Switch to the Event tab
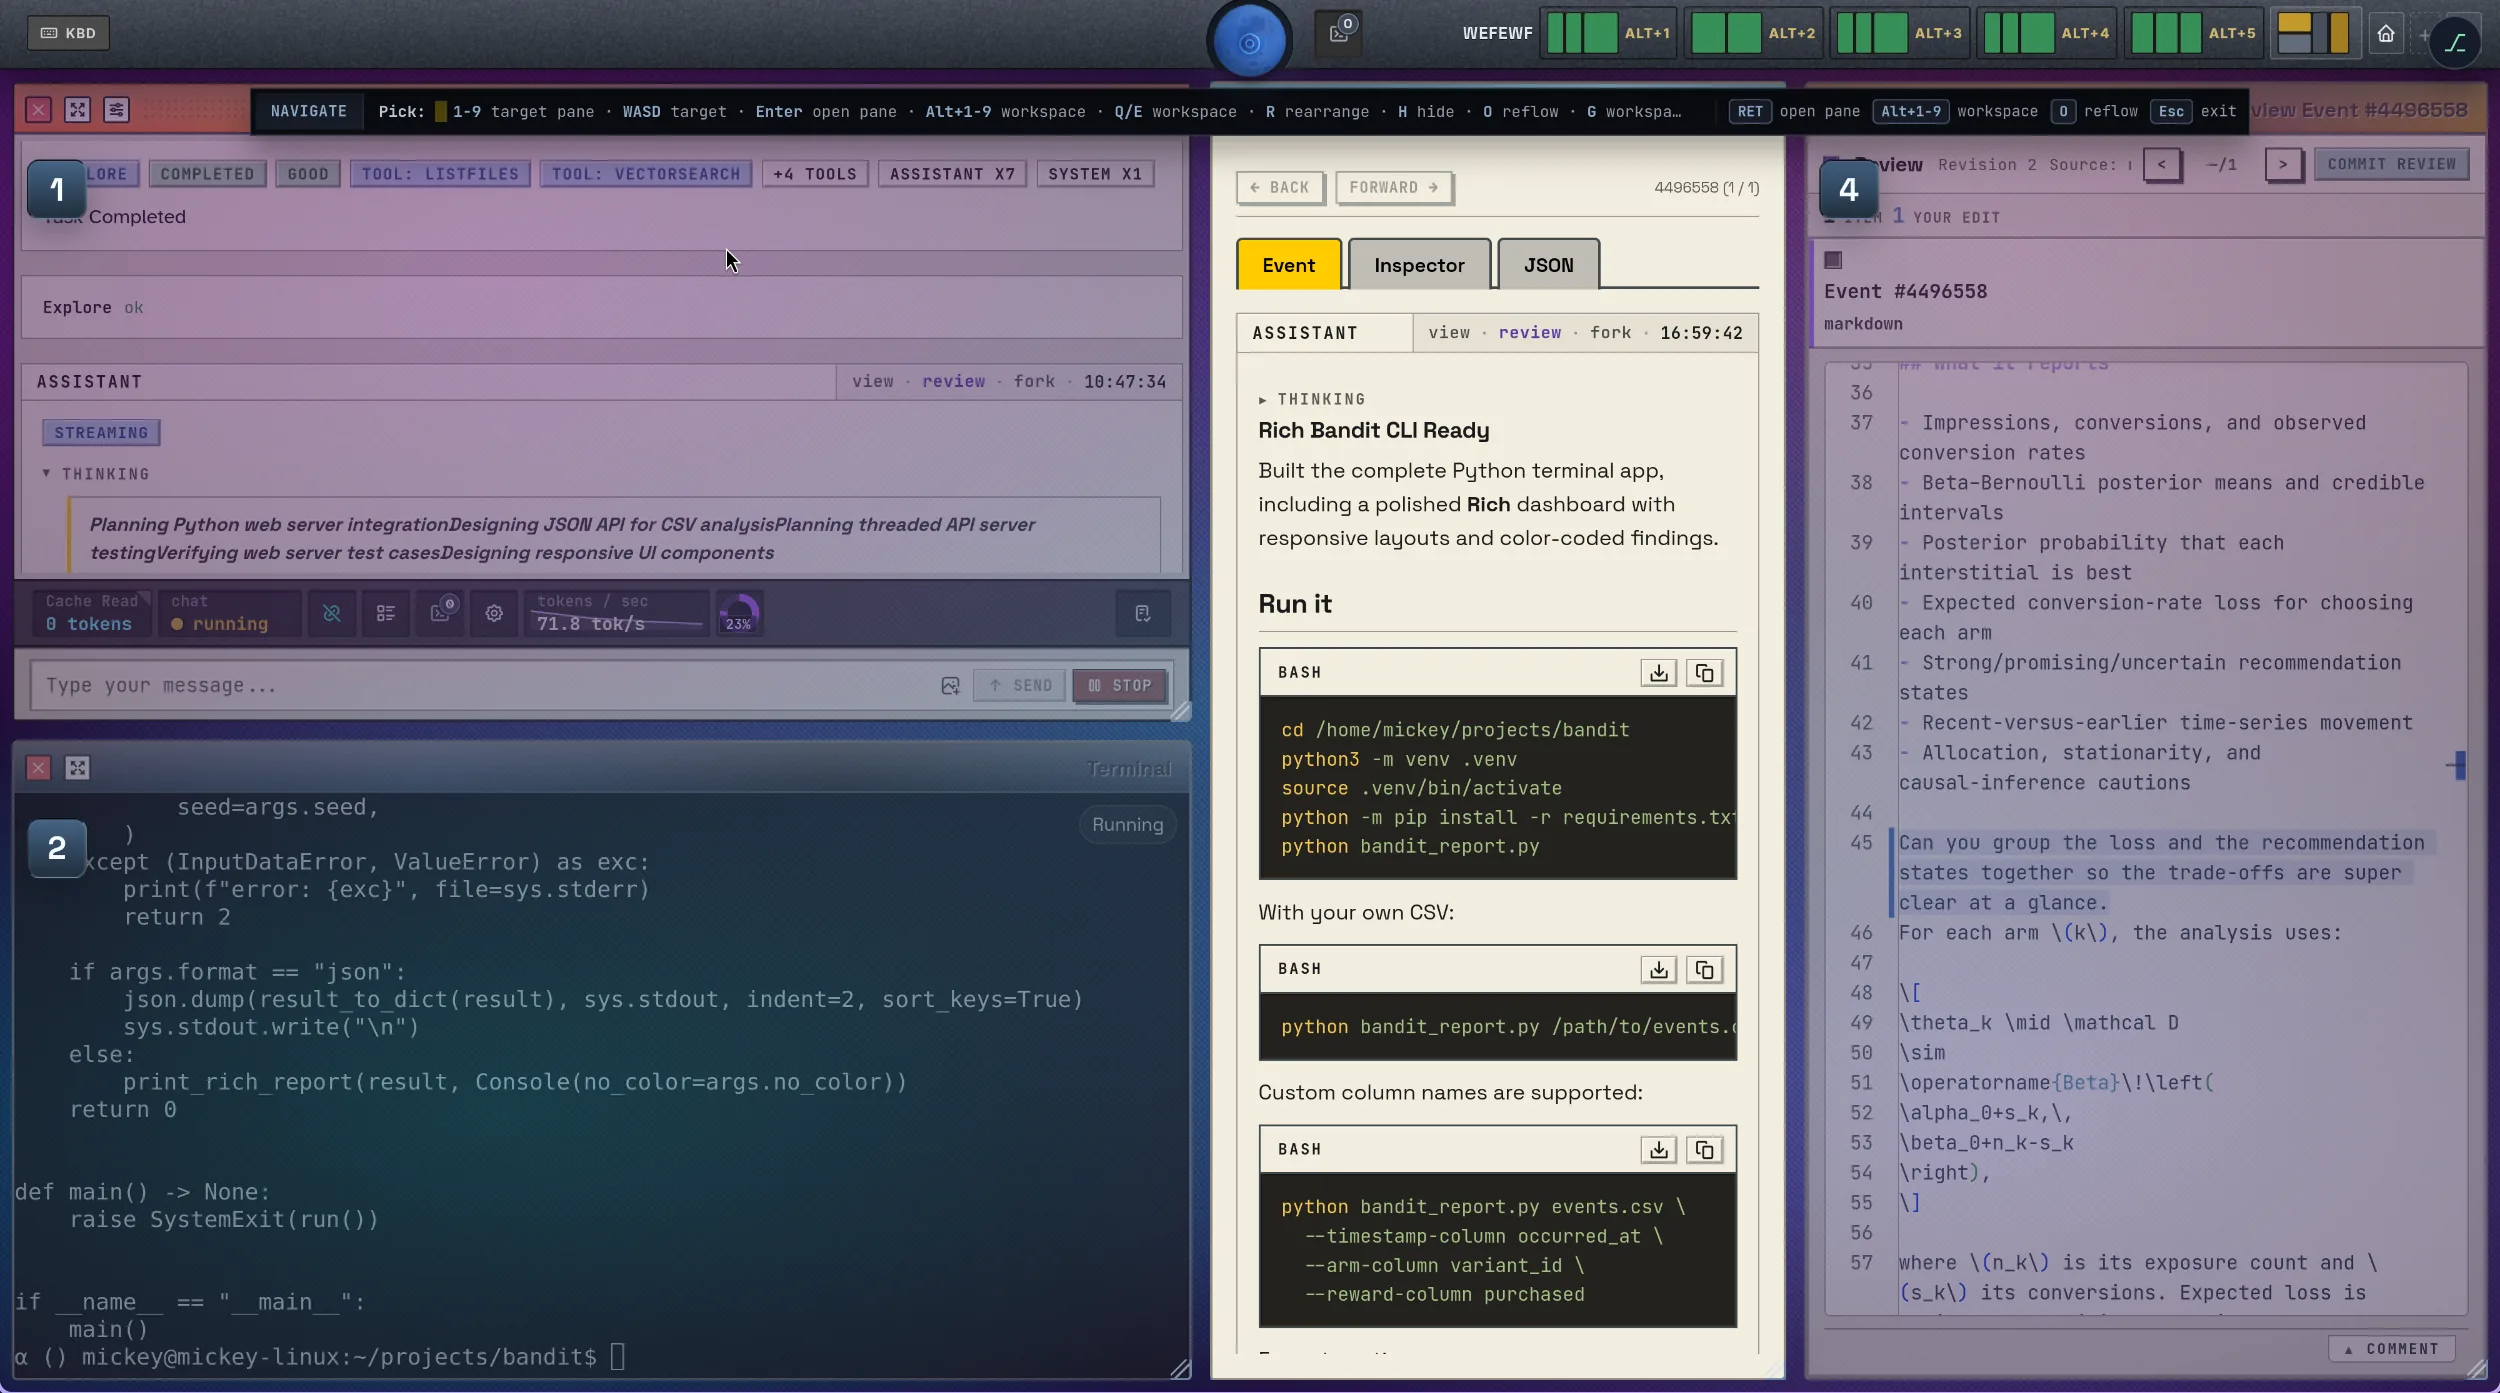Viewport: 2500px width, 1393px height. coord(1288,265)
